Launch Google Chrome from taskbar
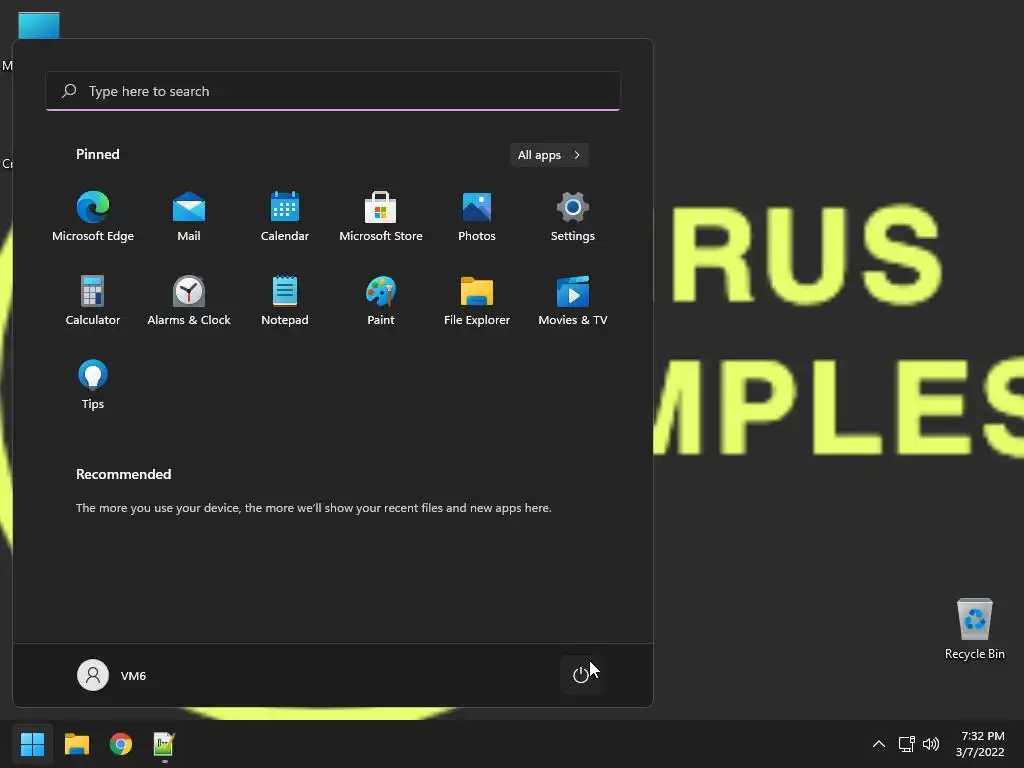Screen dimensions: 1024x768 coord(121,744)
